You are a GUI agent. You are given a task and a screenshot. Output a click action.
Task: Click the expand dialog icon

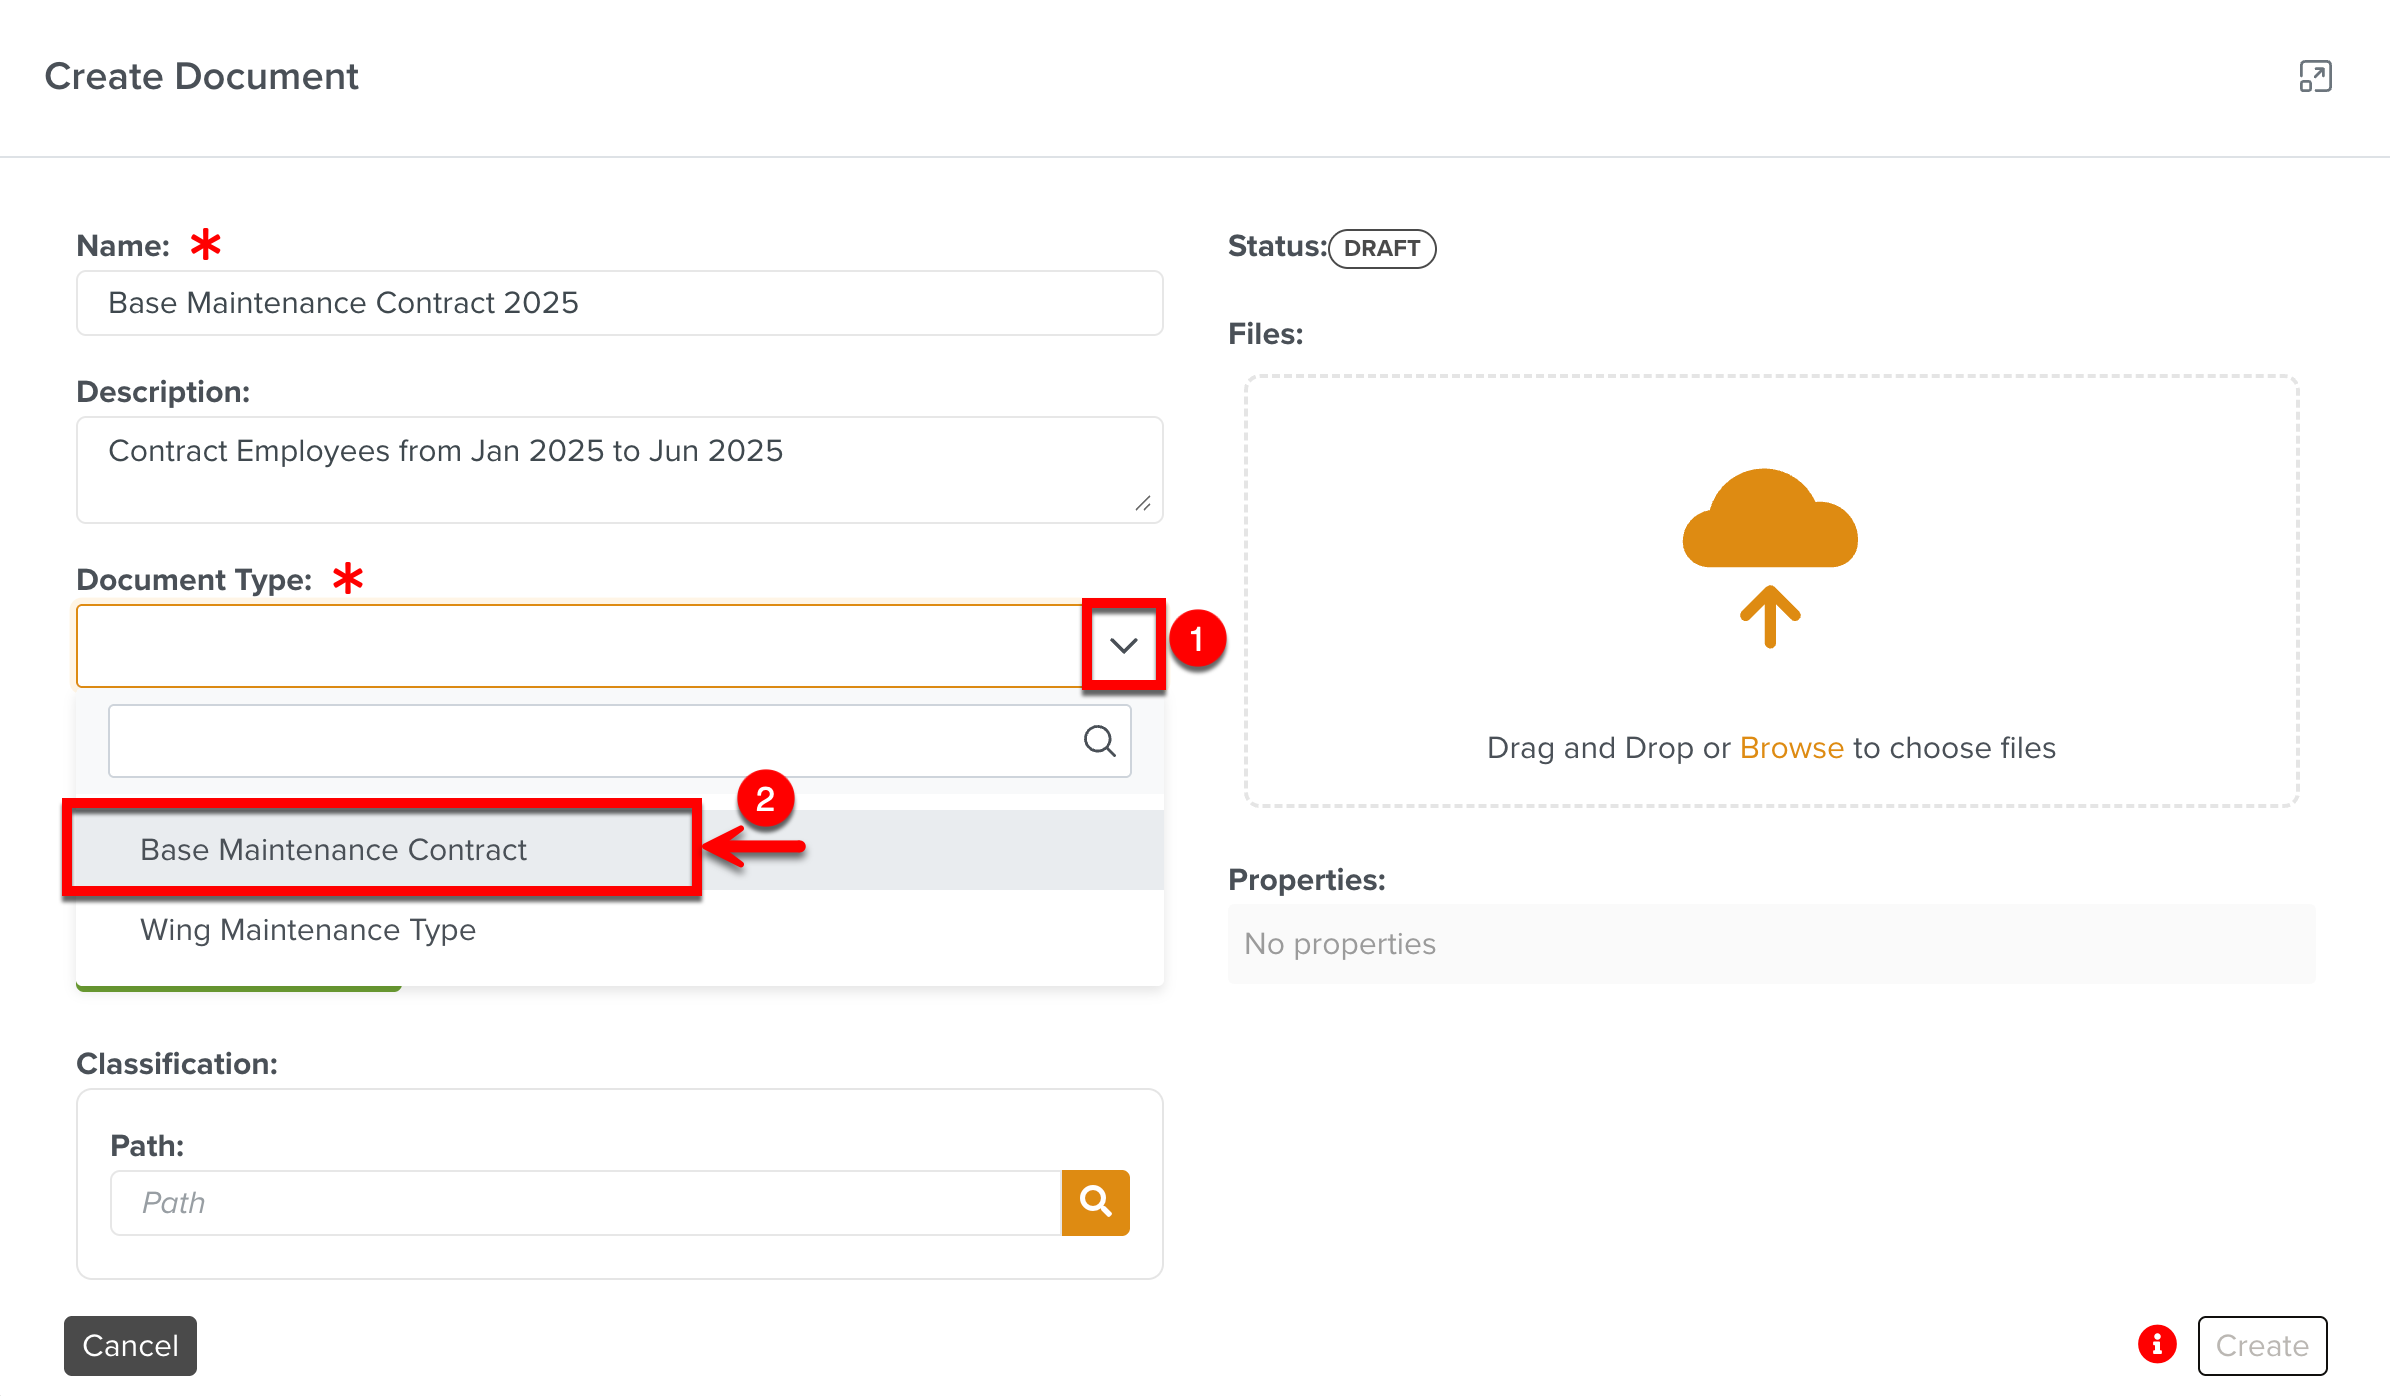tap(2315, 77)
